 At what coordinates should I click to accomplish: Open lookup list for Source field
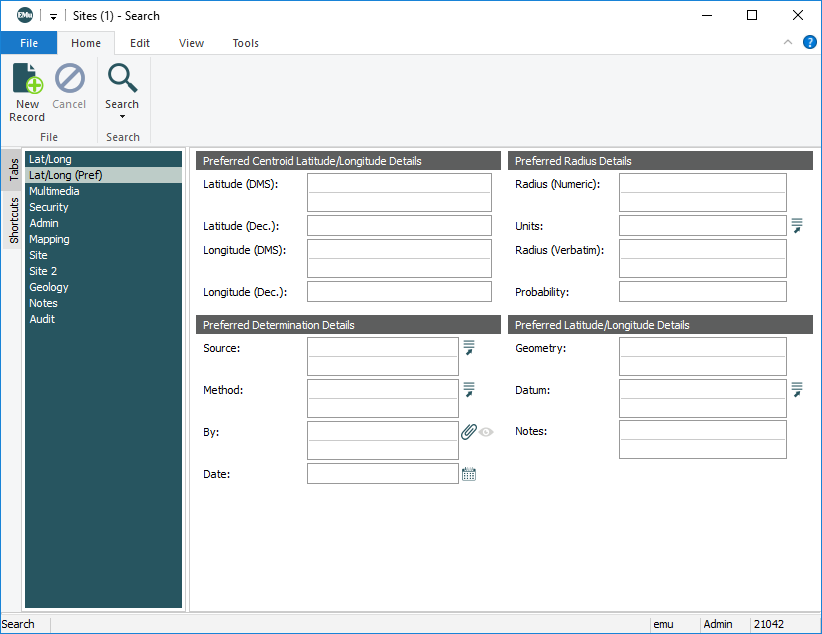pyautogui.click(x=468, y=348)
